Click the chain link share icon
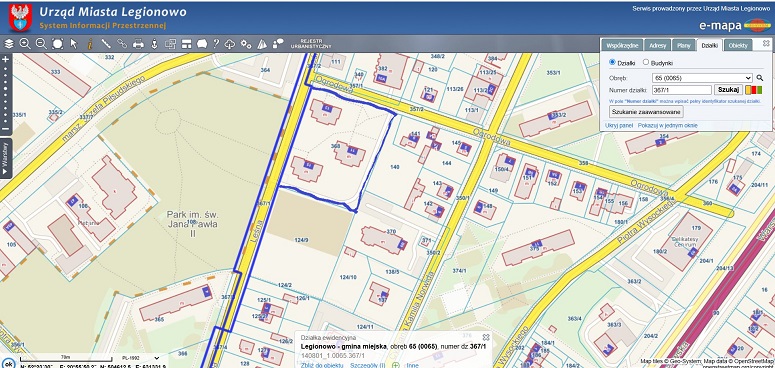Image resolution: width=775 pixels, height=368 pixels. click(122, 43)
